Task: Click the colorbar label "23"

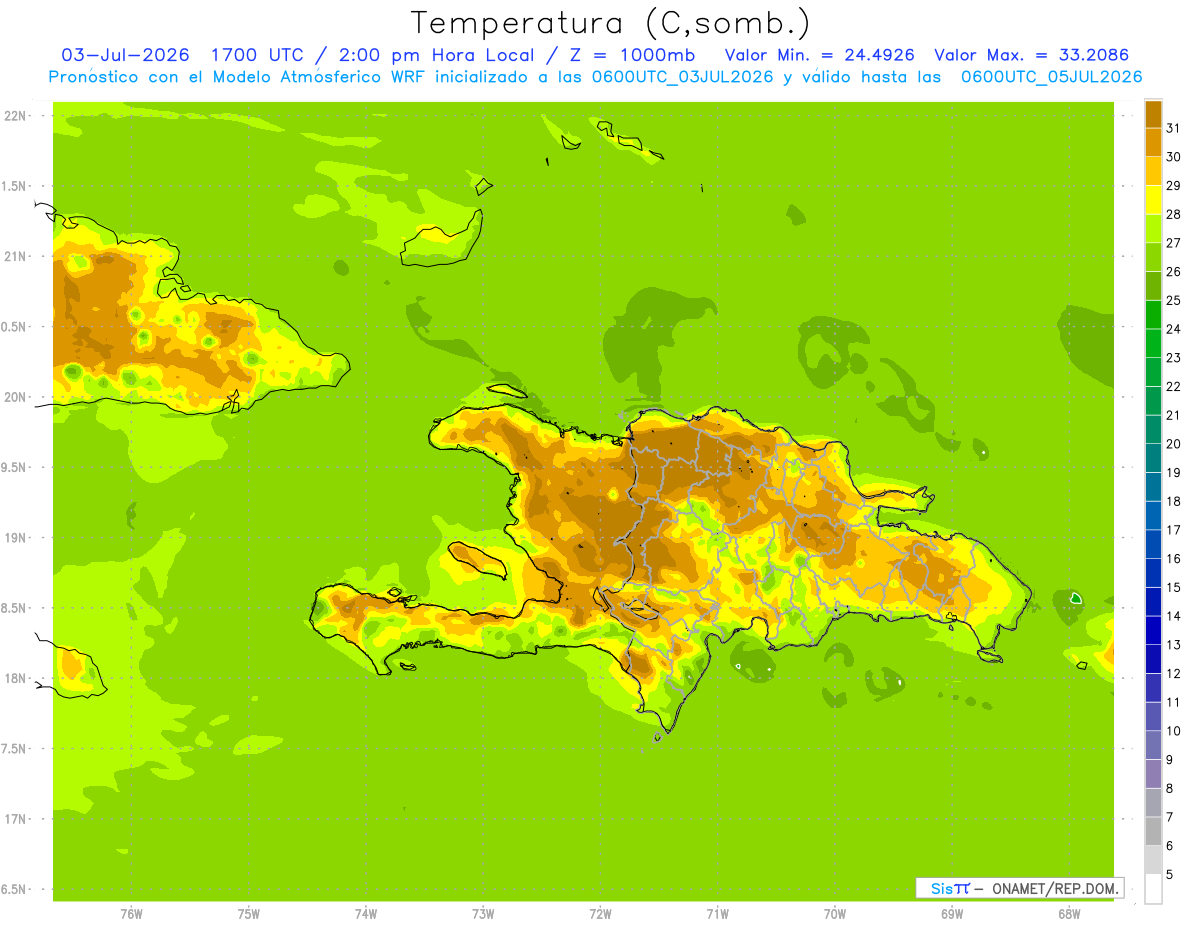Action: 1173,358
